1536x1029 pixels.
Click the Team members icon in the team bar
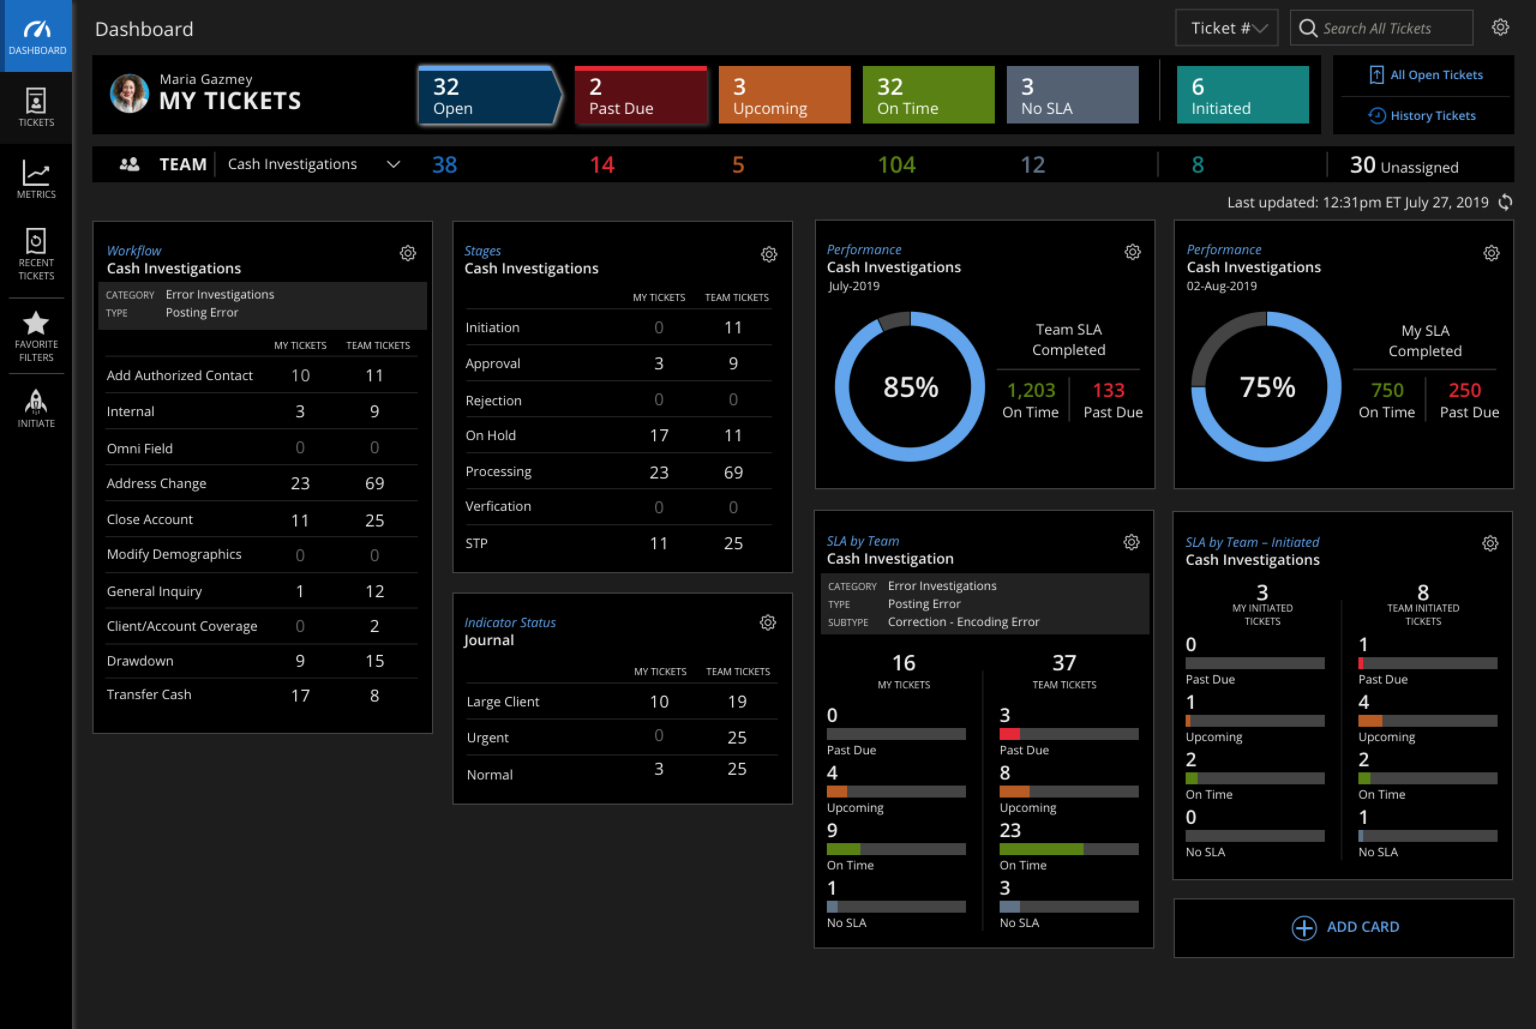point(129,164)
